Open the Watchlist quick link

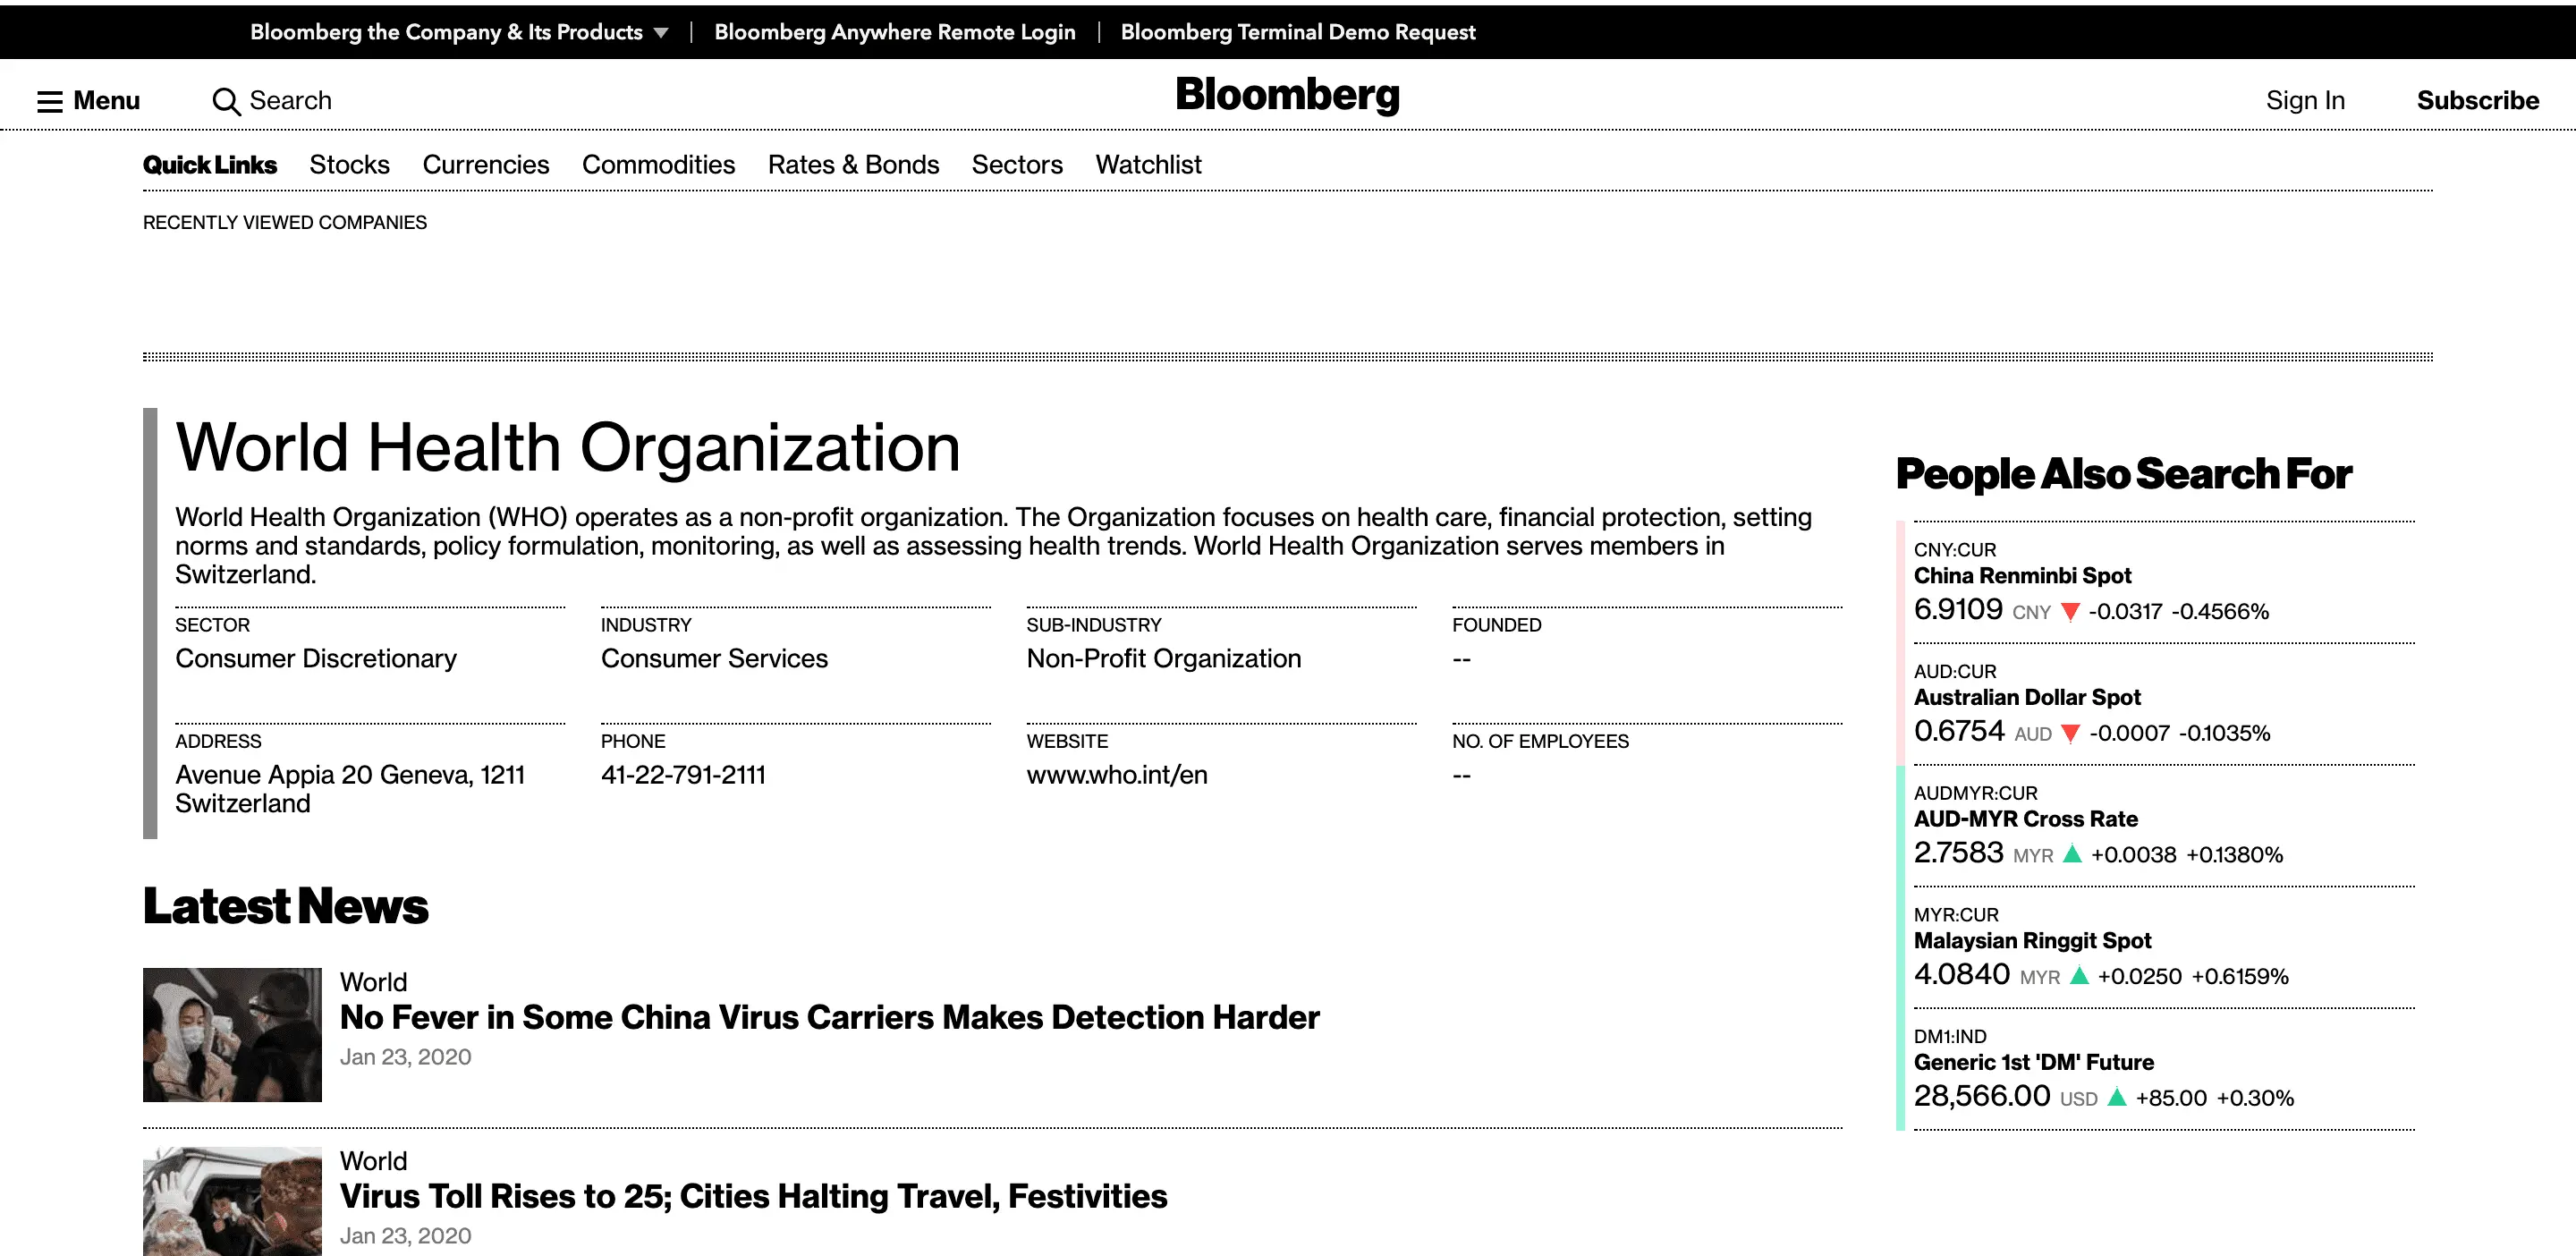click(1148, 164)
